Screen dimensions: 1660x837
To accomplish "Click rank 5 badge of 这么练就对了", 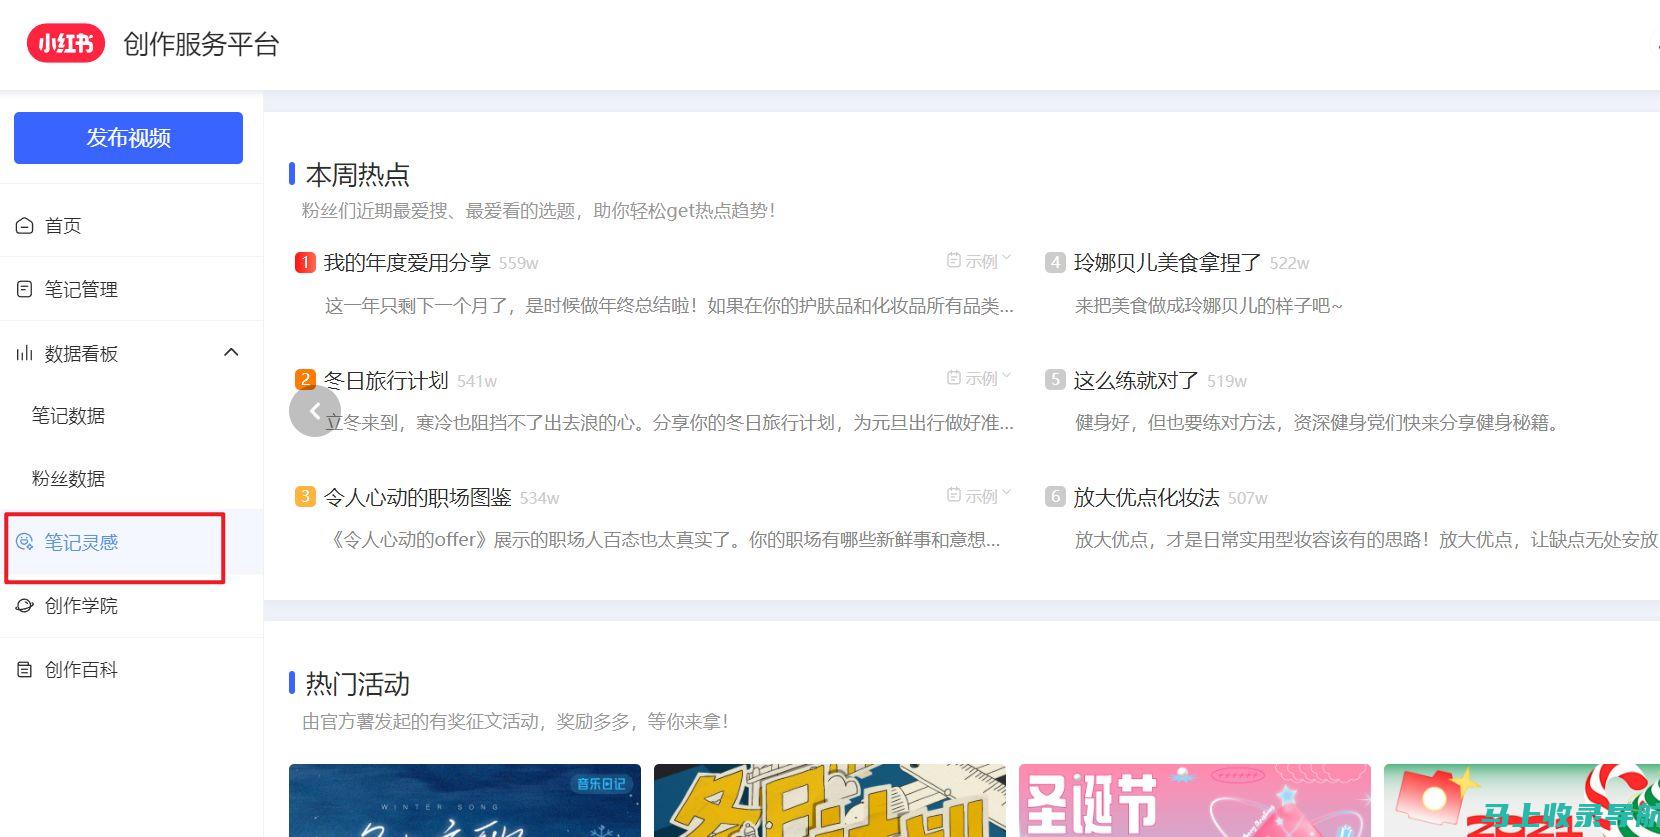I will click(1055, 379).
